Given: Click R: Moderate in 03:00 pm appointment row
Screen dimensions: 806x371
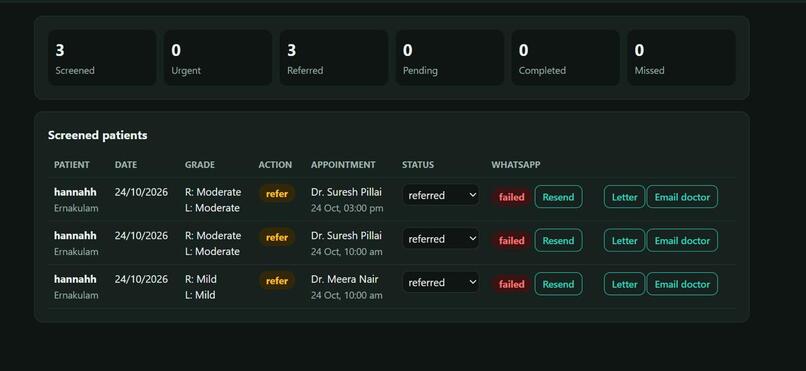Looking at the screenshot, I should click(213, 192).
